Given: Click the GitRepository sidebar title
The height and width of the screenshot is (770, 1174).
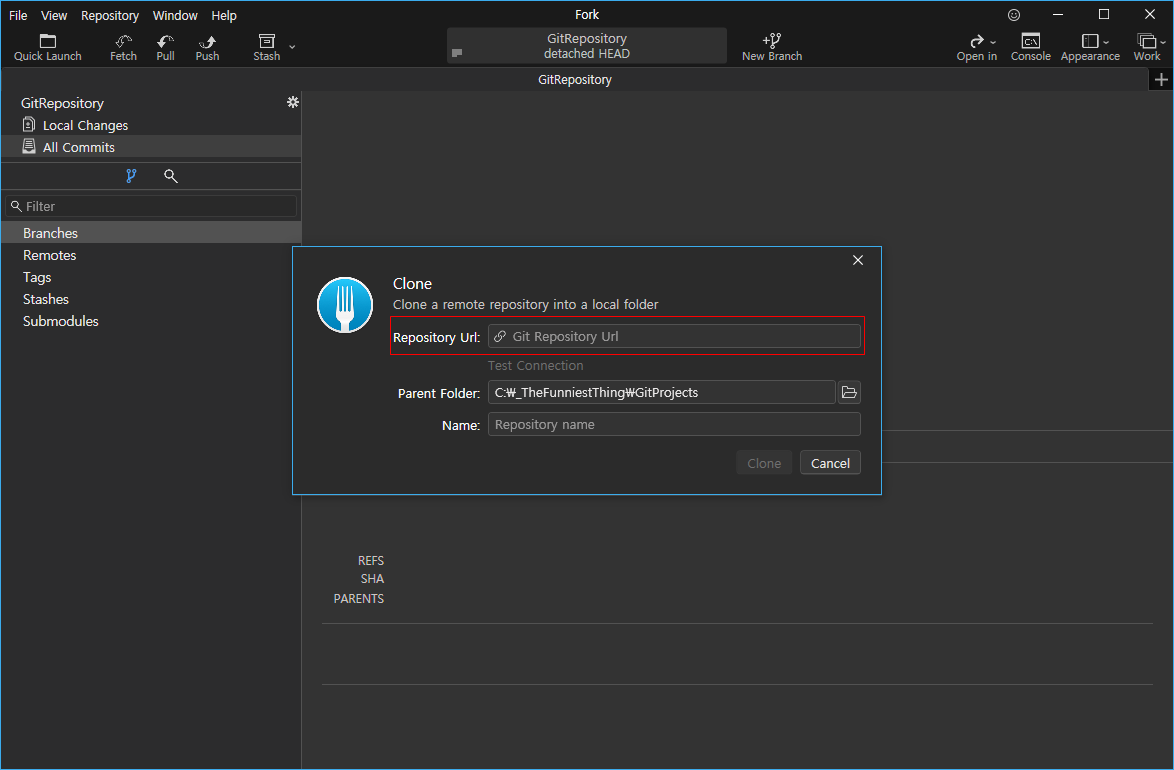Looking at the screenshot, I should pyautogui.click(x=62, y=103).
